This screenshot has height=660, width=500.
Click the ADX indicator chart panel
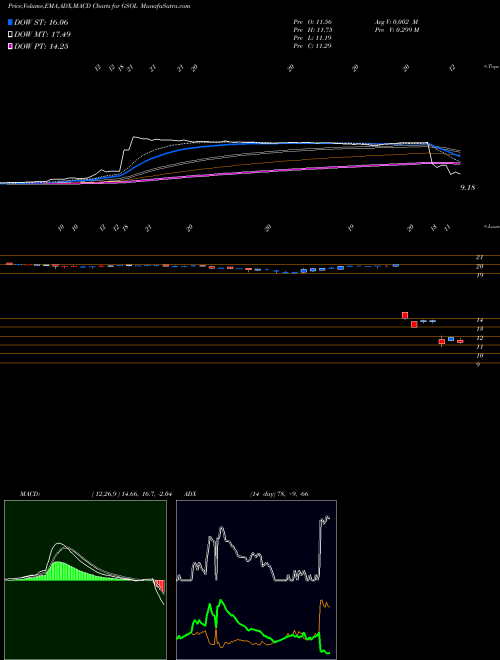(x=256, y=580)
